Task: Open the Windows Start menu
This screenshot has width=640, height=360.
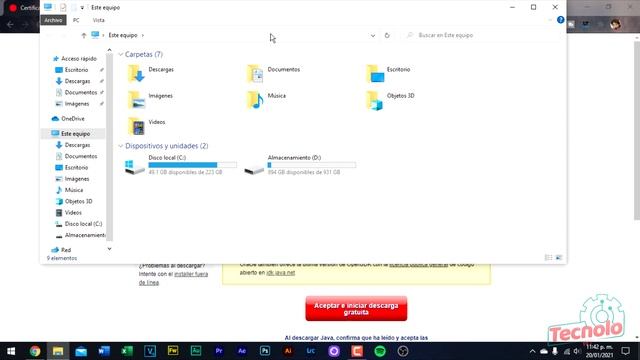Action: (11, 351)
